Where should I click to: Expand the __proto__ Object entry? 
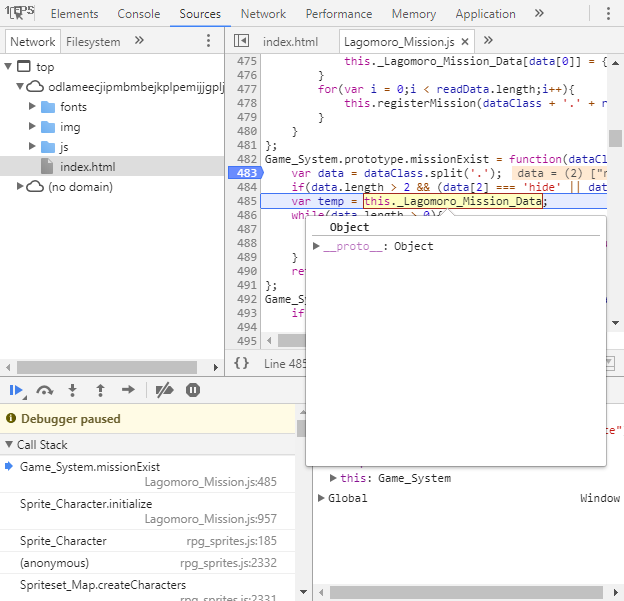[316, 246]
